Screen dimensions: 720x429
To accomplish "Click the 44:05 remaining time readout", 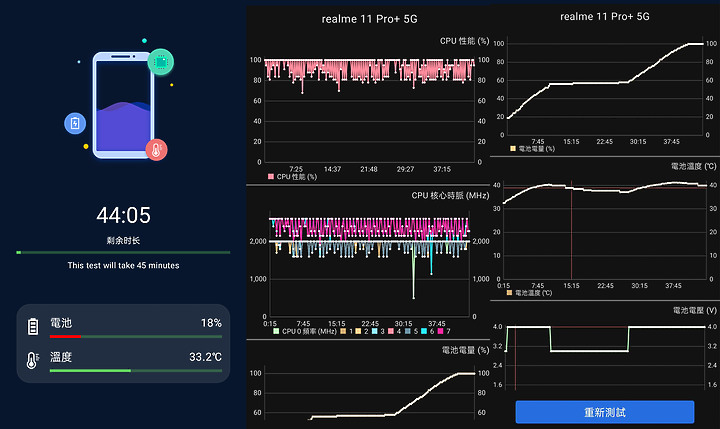I will click(124, 215).
